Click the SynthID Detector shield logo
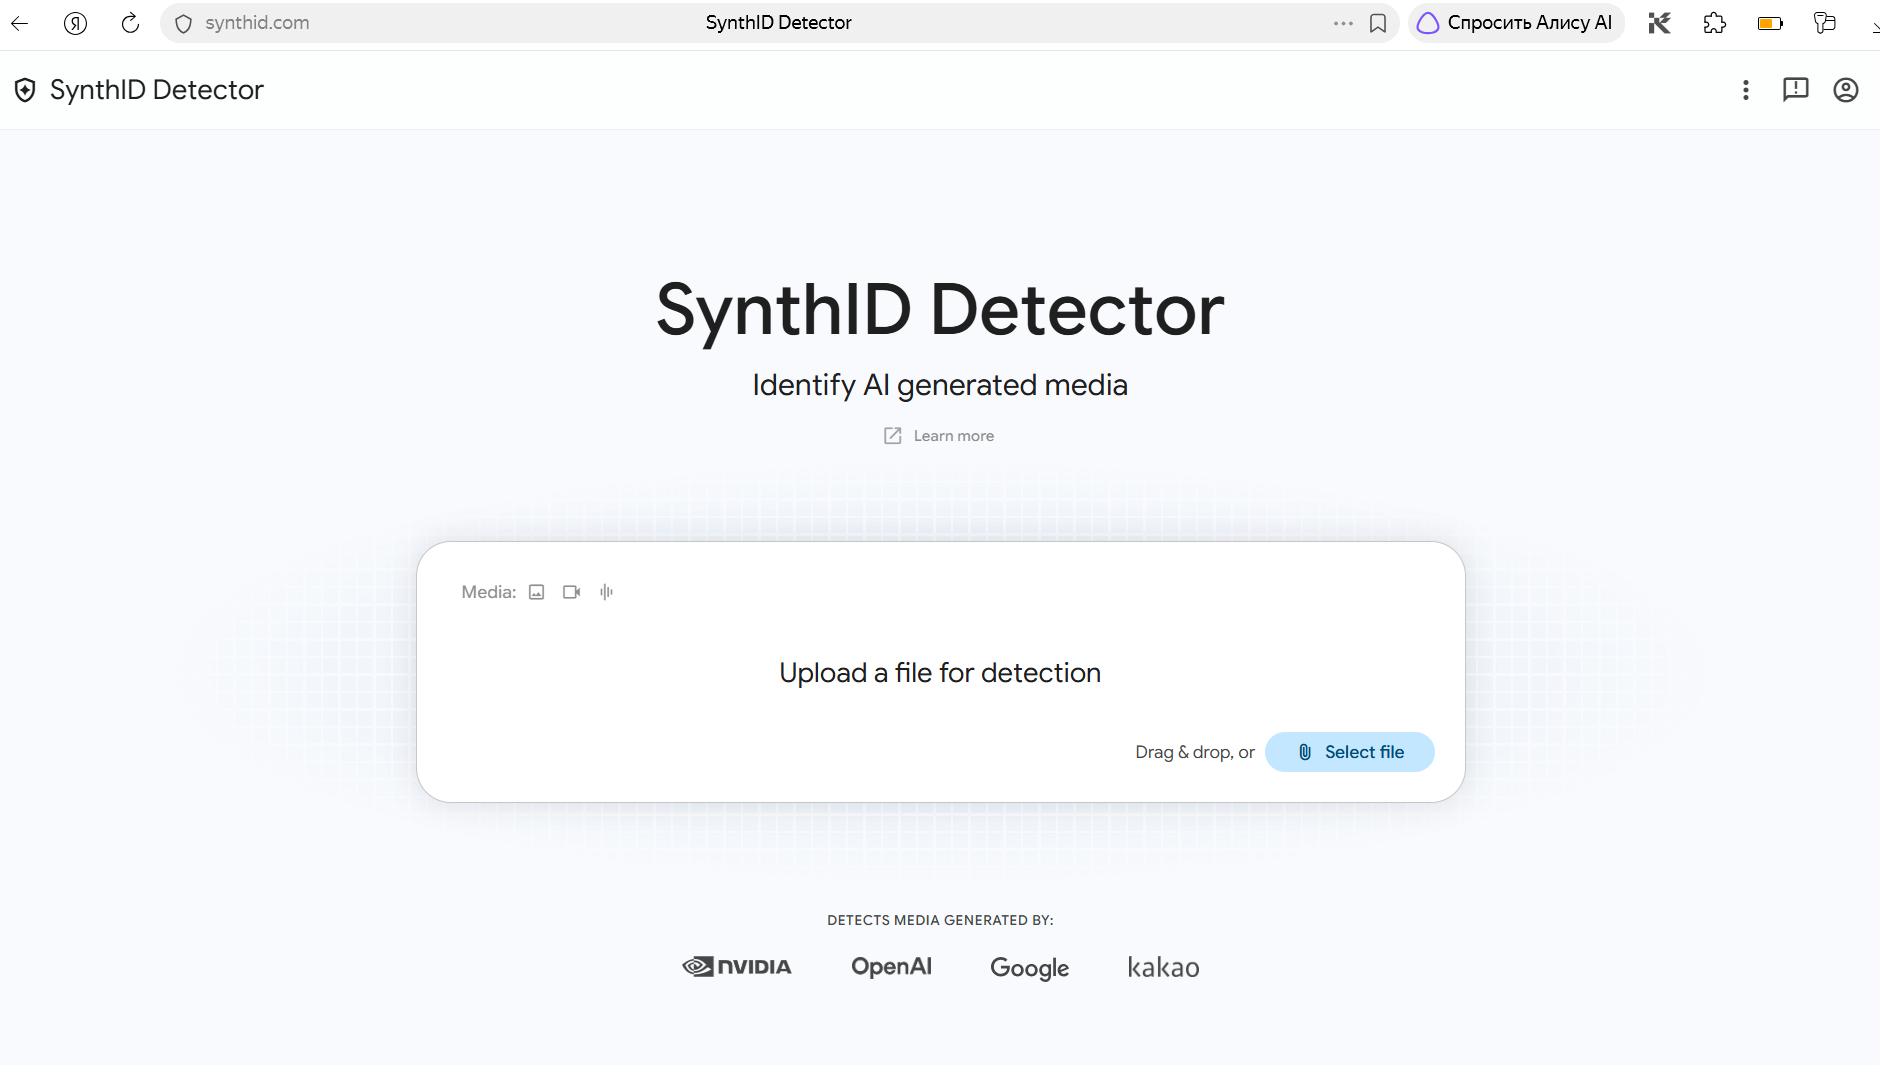 (x=25, y=90)
